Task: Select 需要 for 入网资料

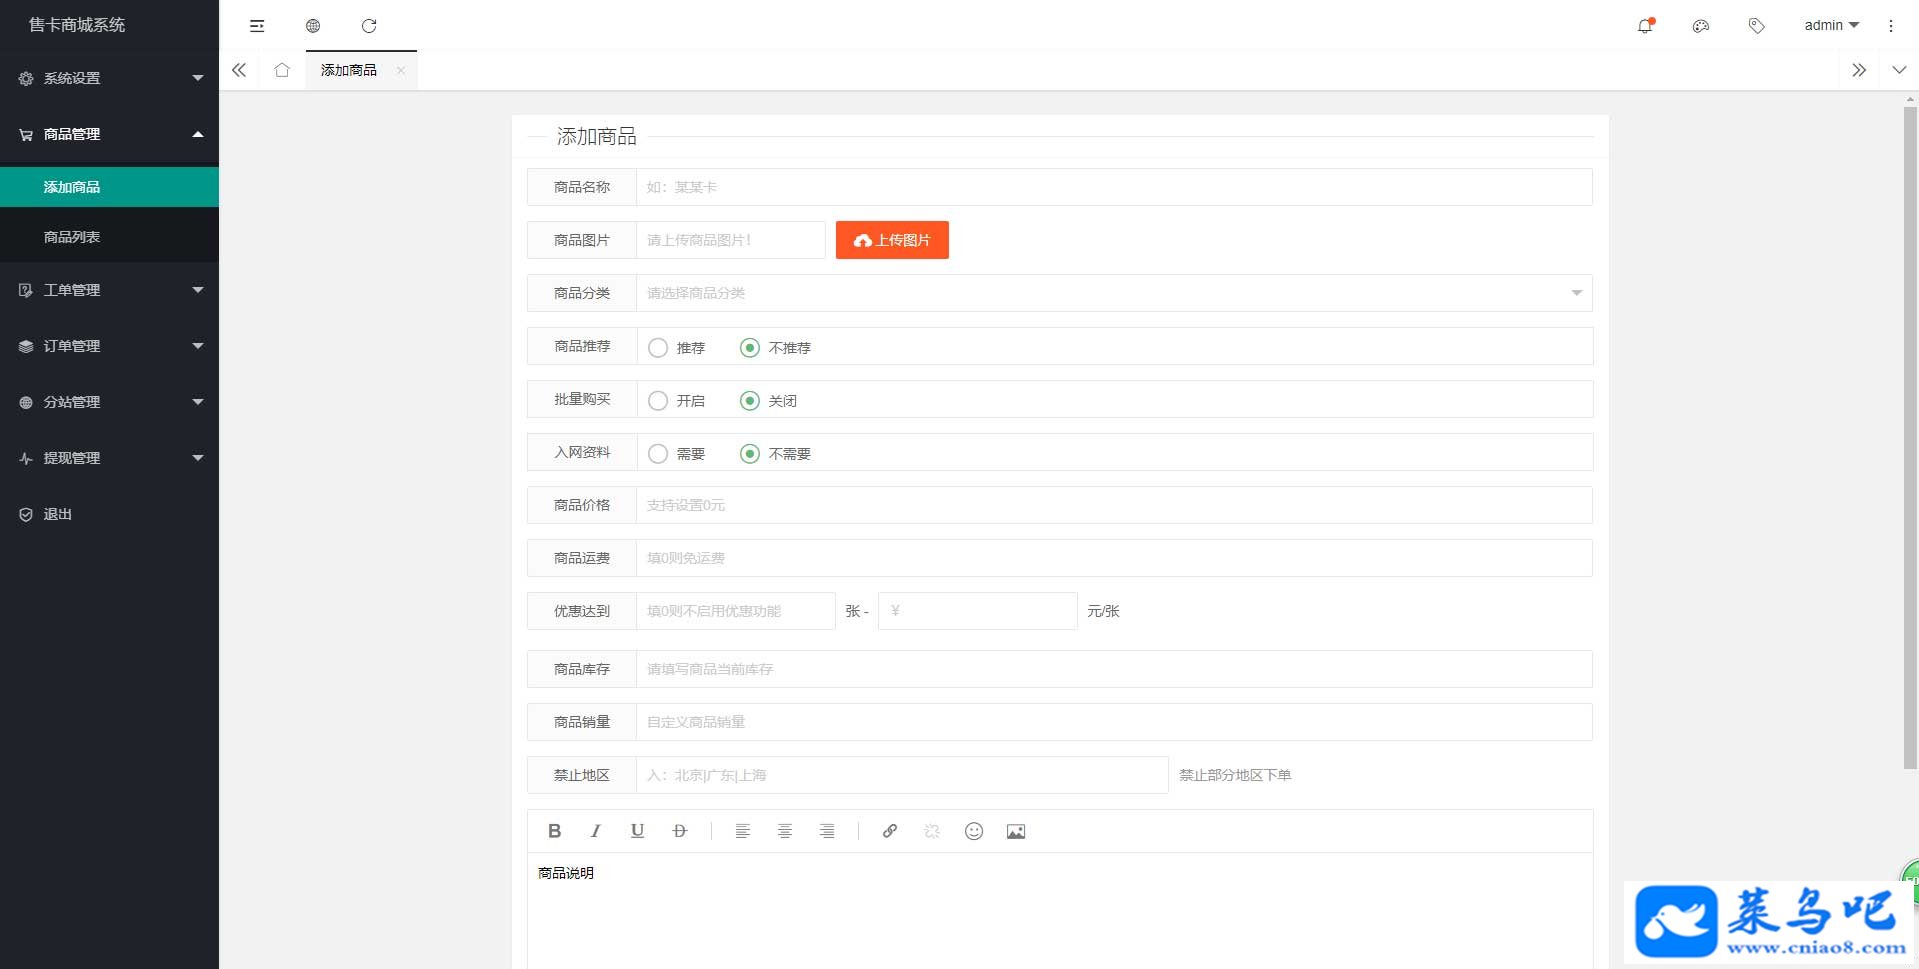Action: (677, 454)
